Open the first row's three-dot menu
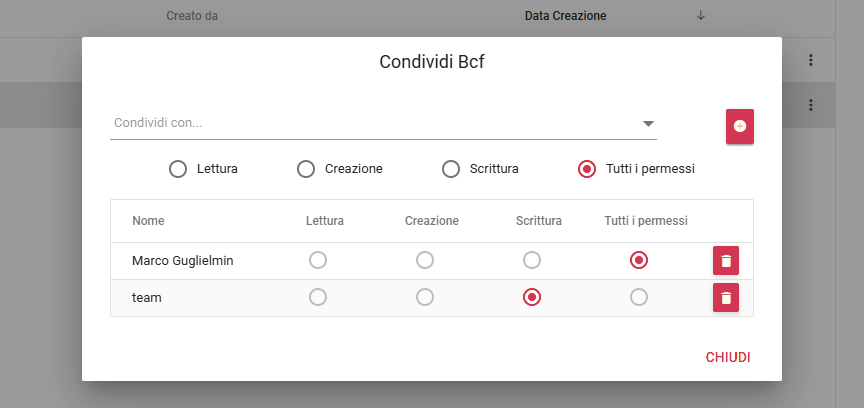This screenshot has height=408, width=864. coord(810,61)
